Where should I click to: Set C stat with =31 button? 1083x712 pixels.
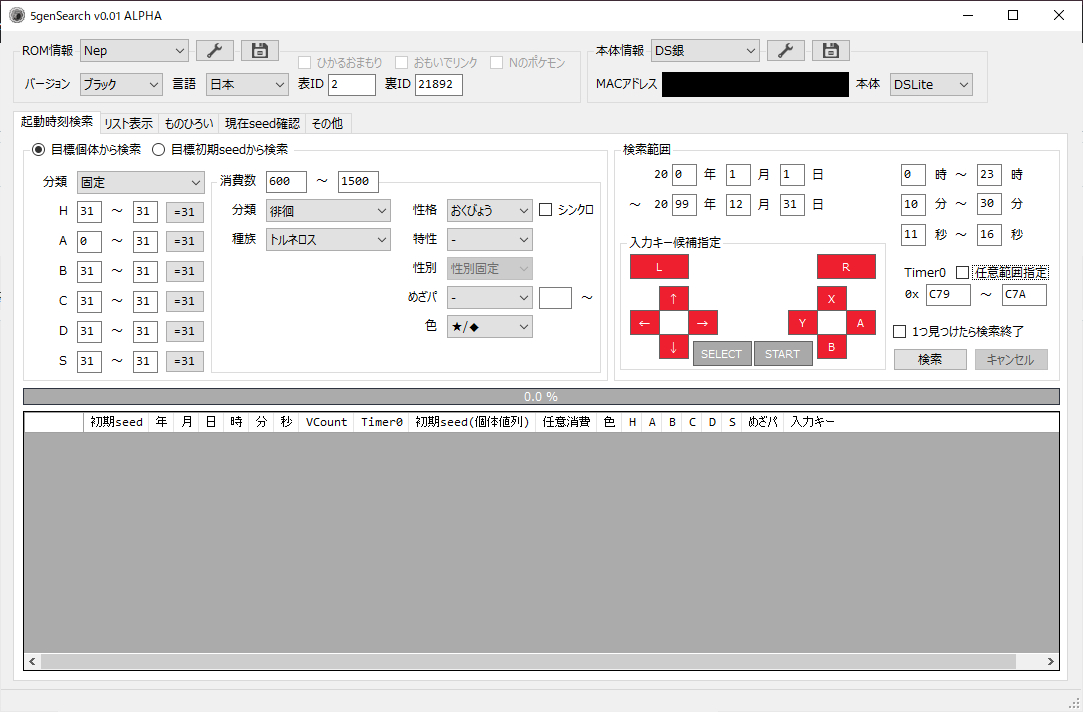click(184, 301)
